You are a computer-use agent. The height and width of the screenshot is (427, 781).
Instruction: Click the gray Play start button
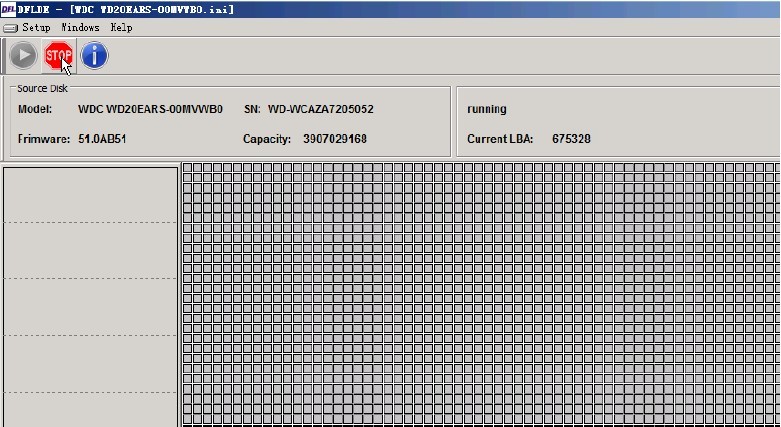(x=23, y=55)
